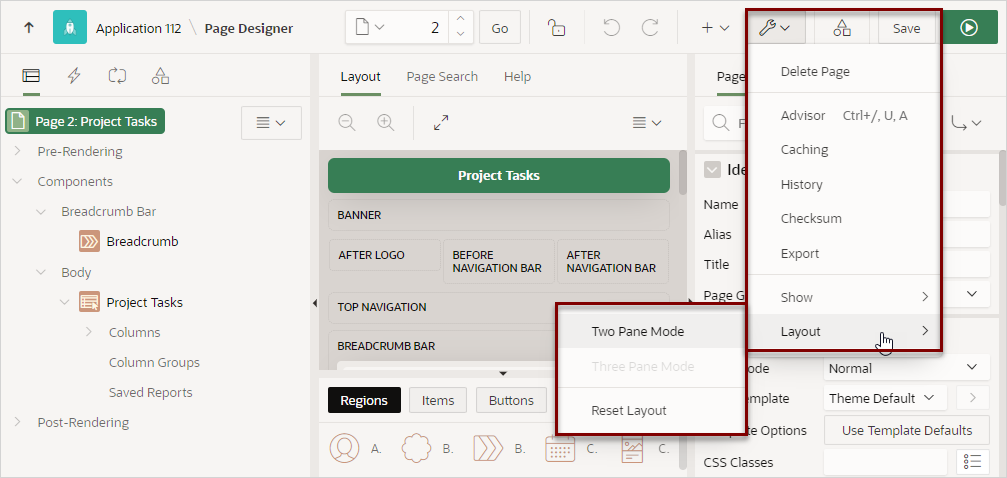1007x478 pixels.
Task: Click Use Template Defaults button
Action: 907,430
